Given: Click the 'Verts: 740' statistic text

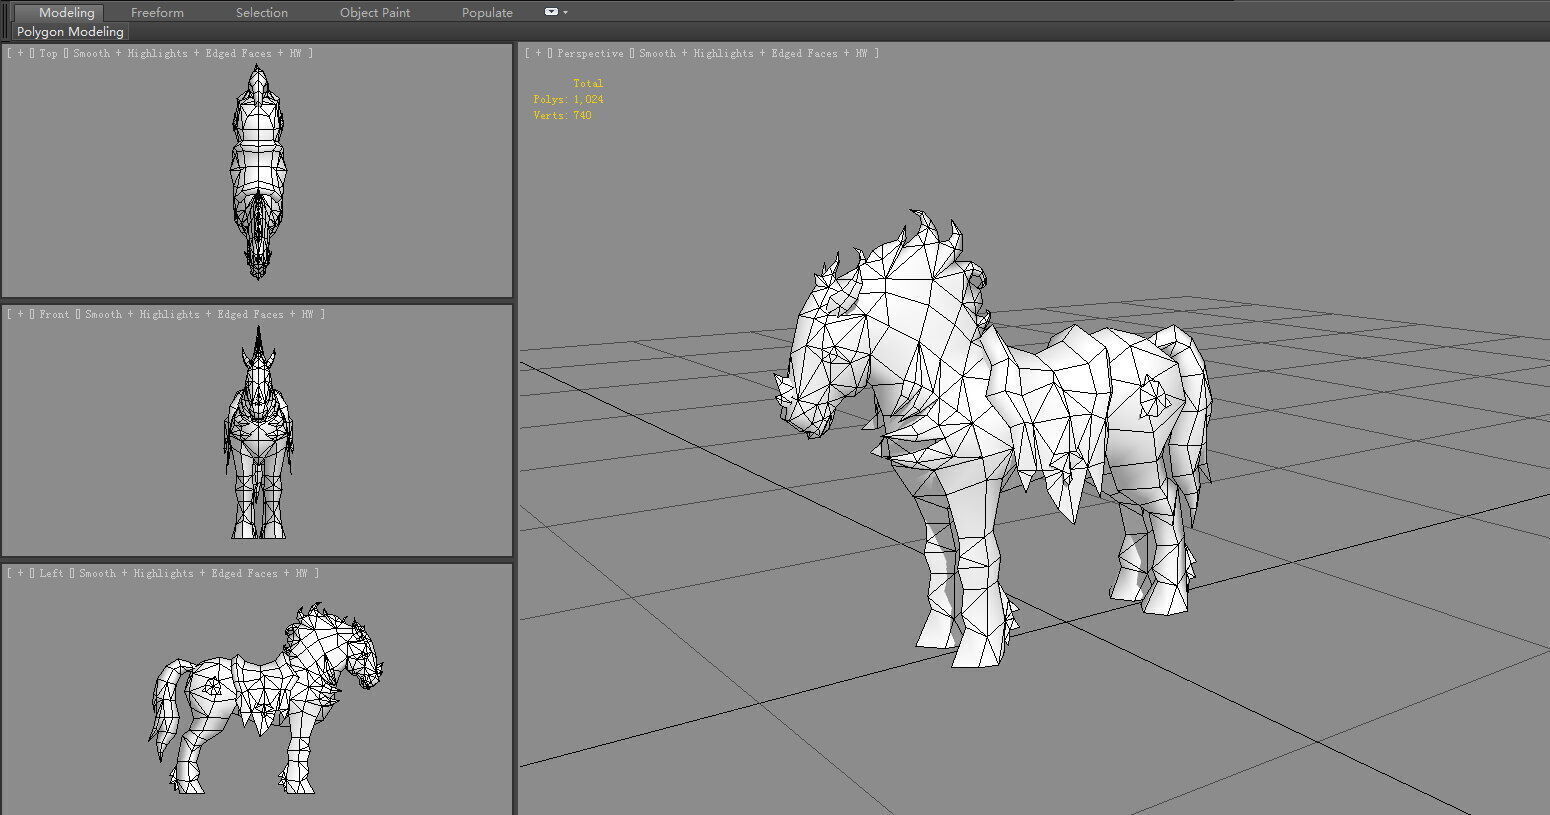Looking at the screenshot, I should pos(562,115).
